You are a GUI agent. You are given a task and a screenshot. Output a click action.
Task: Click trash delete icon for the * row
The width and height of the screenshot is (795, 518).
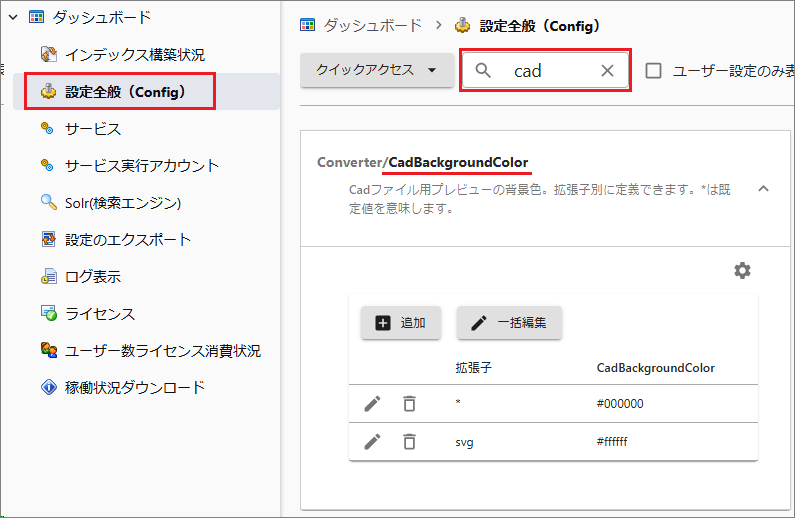click(x=409, y=404)
